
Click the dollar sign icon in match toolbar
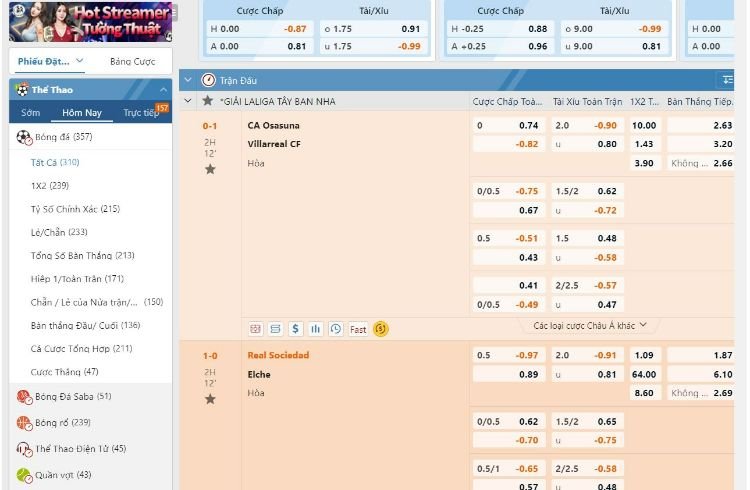296,328
